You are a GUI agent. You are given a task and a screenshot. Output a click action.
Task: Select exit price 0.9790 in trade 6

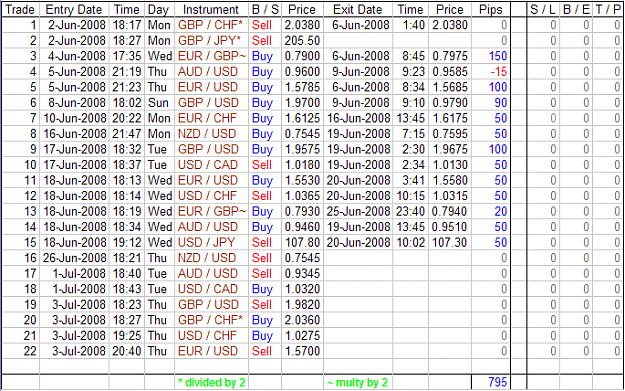(x=450, y=103)
